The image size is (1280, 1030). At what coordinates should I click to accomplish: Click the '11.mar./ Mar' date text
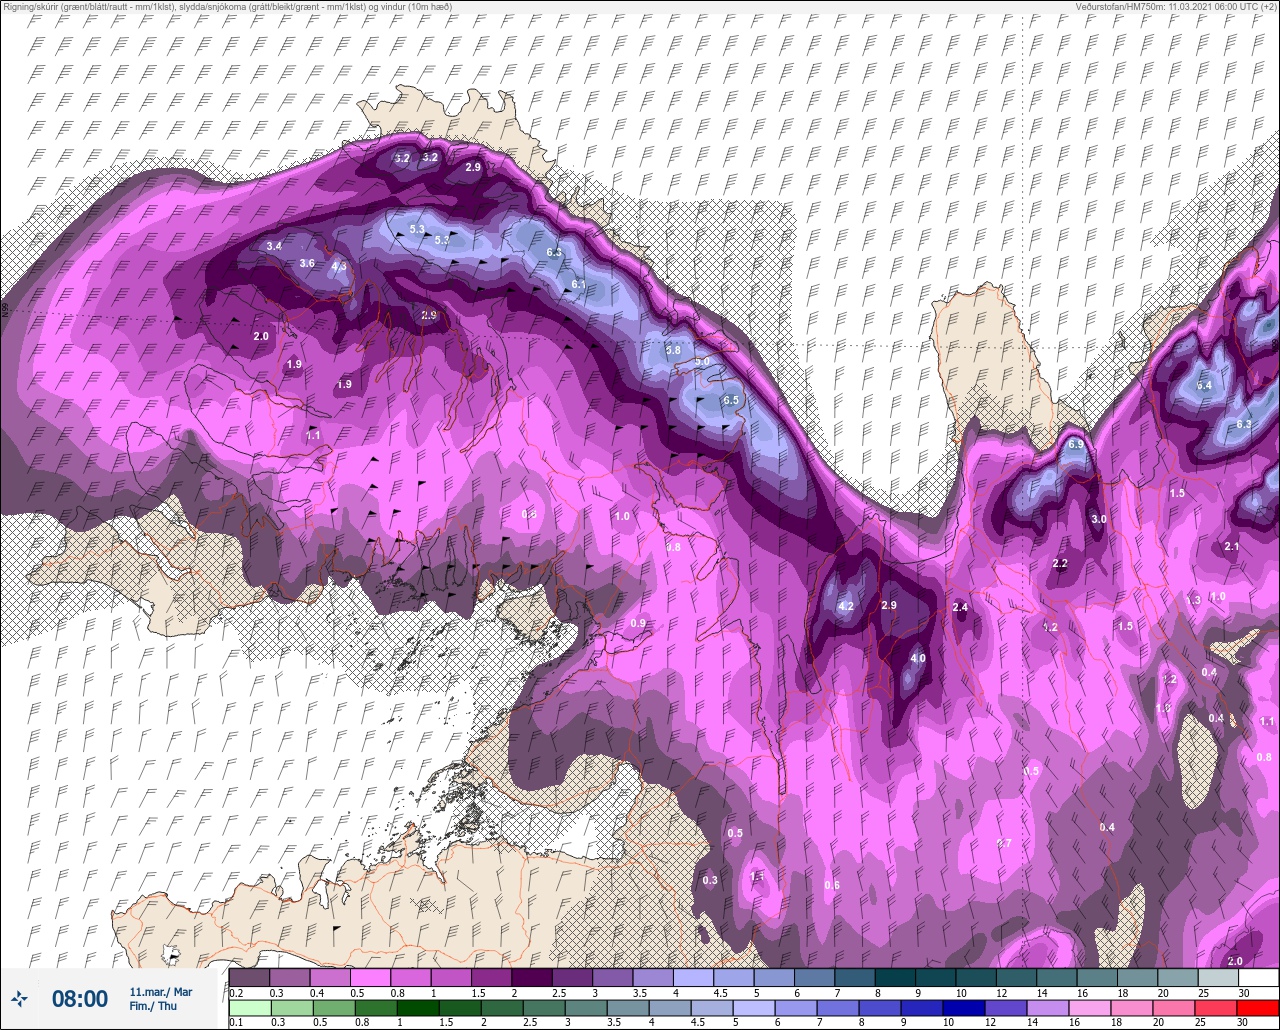click(161, 992)
